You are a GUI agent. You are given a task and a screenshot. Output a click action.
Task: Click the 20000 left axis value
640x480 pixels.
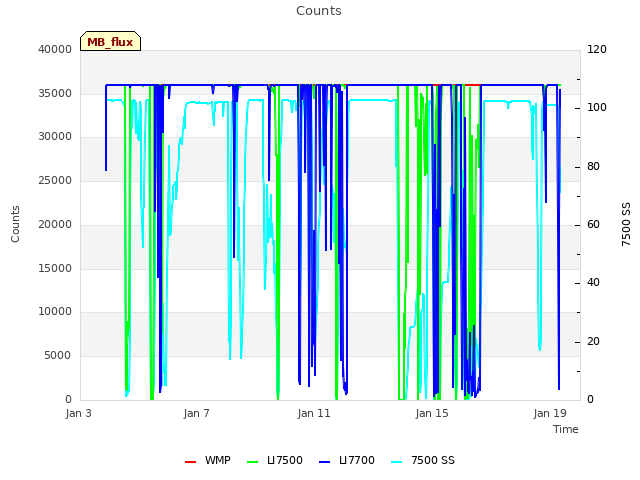pos(55,224)
